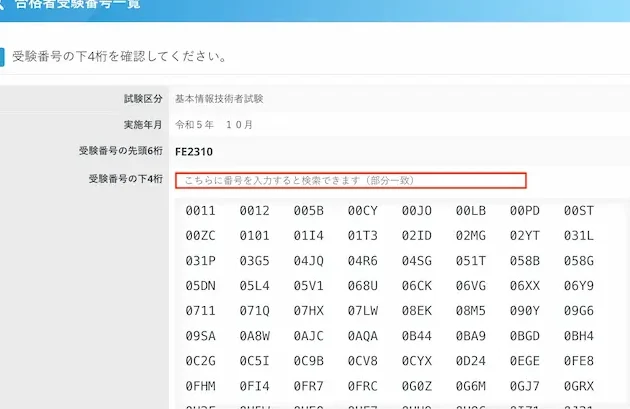Select exam number 0C9B

pos(309,361)
